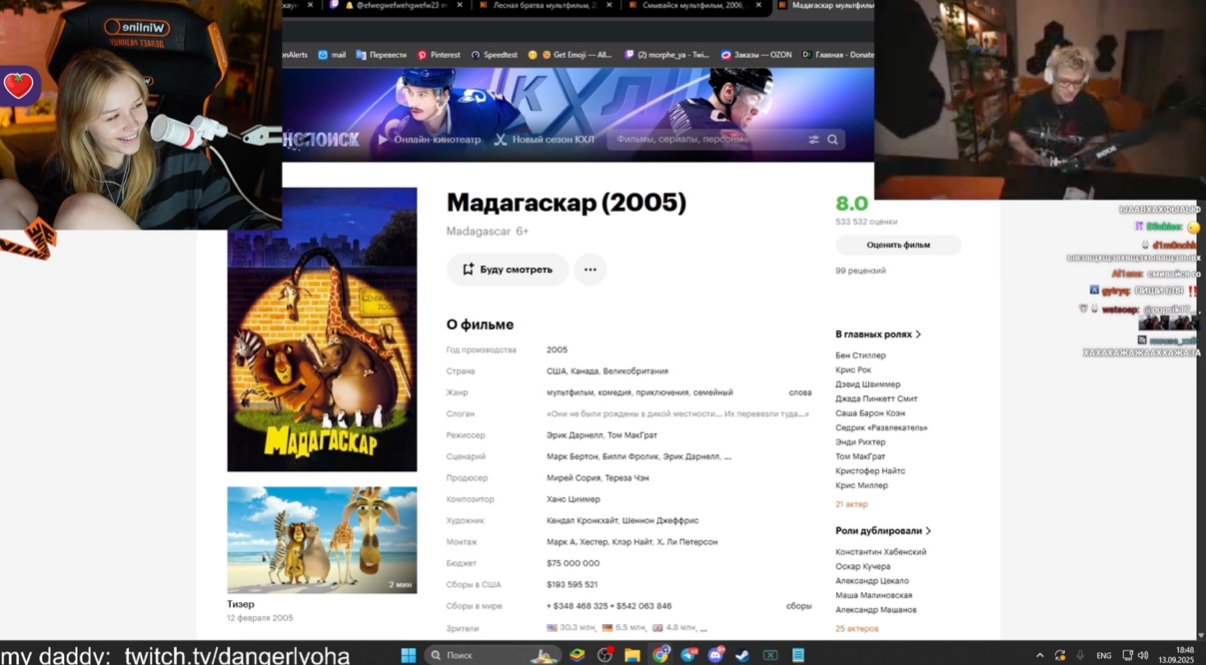
Task: Open the 21 актер link
Action: coord(852,504)
